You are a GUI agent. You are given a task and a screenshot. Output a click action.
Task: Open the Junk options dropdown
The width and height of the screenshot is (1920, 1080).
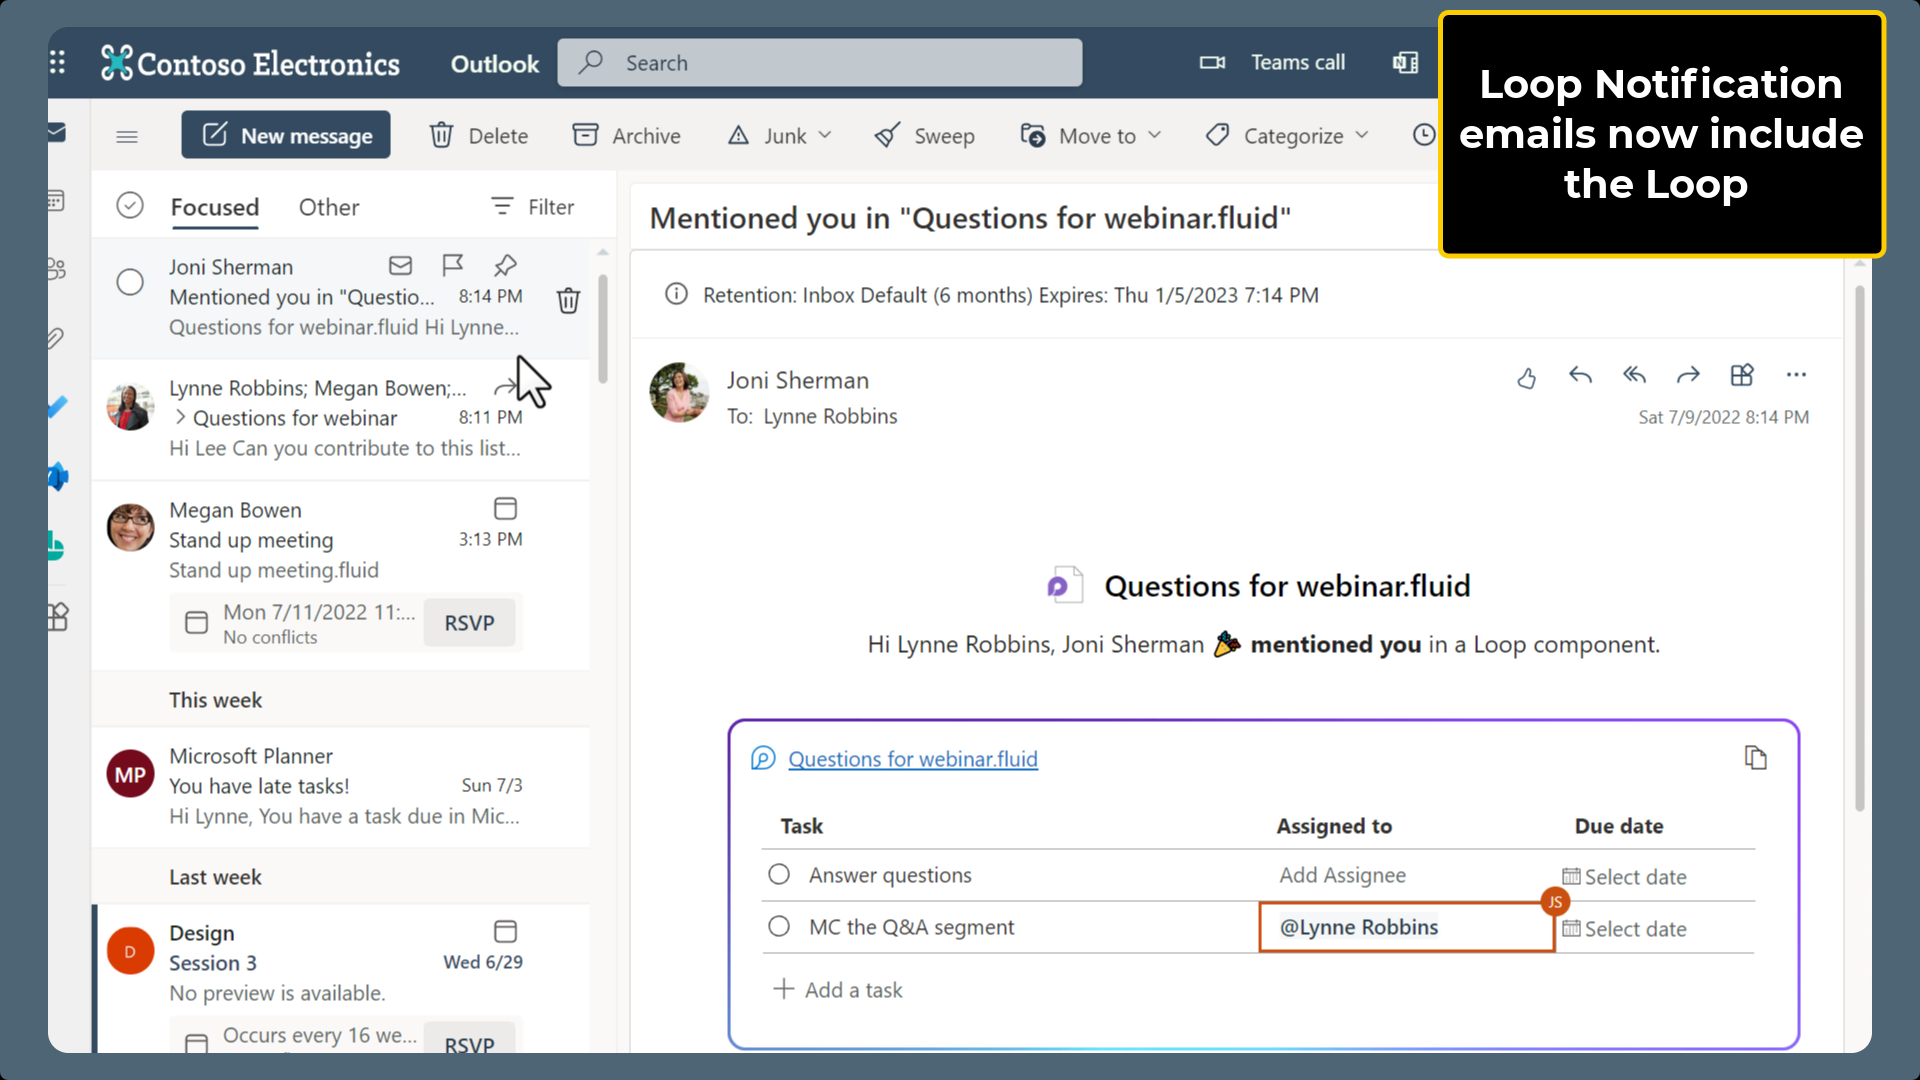825,135
